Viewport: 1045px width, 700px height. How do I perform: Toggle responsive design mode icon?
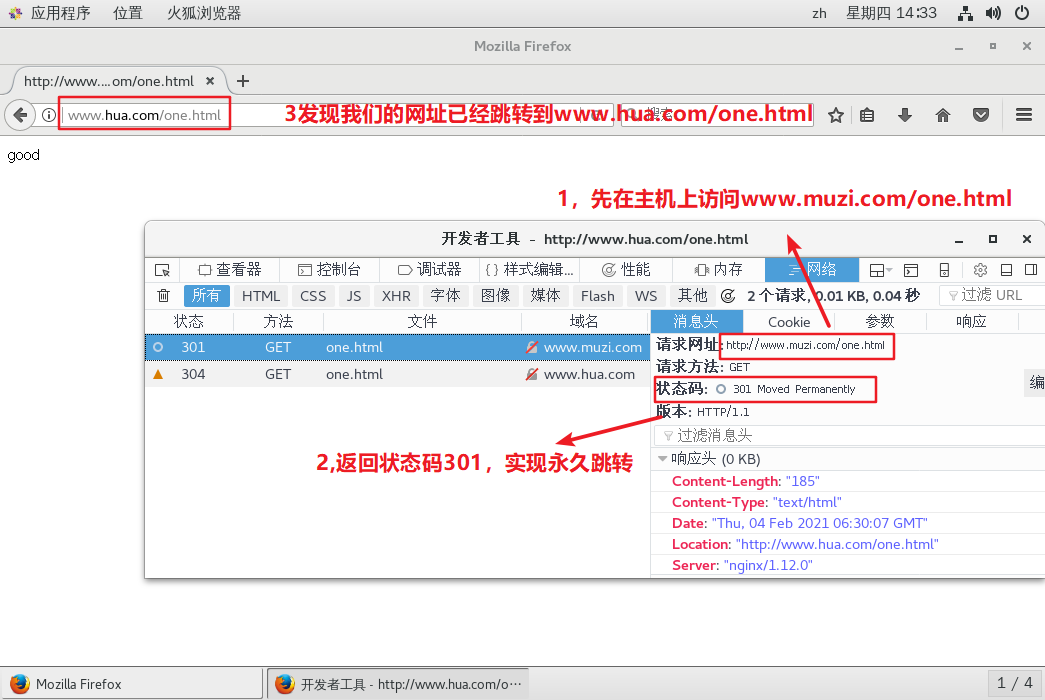(944, 270)
